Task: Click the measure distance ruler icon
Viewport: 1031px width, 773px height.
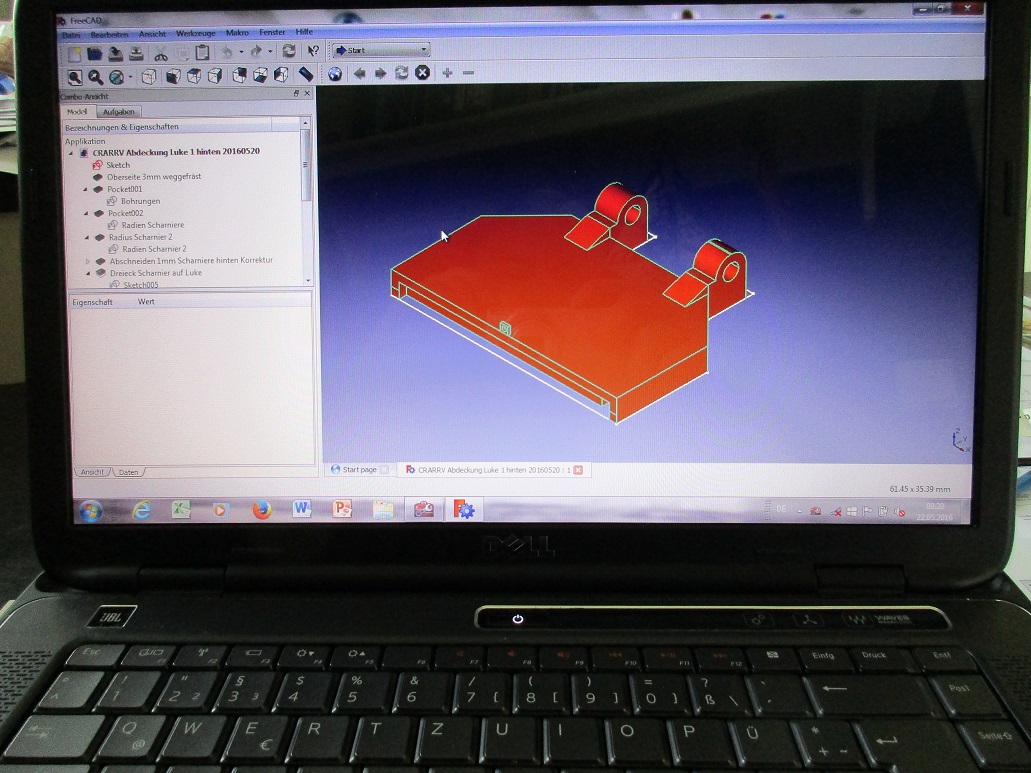Action: click(x=306, y=74)
